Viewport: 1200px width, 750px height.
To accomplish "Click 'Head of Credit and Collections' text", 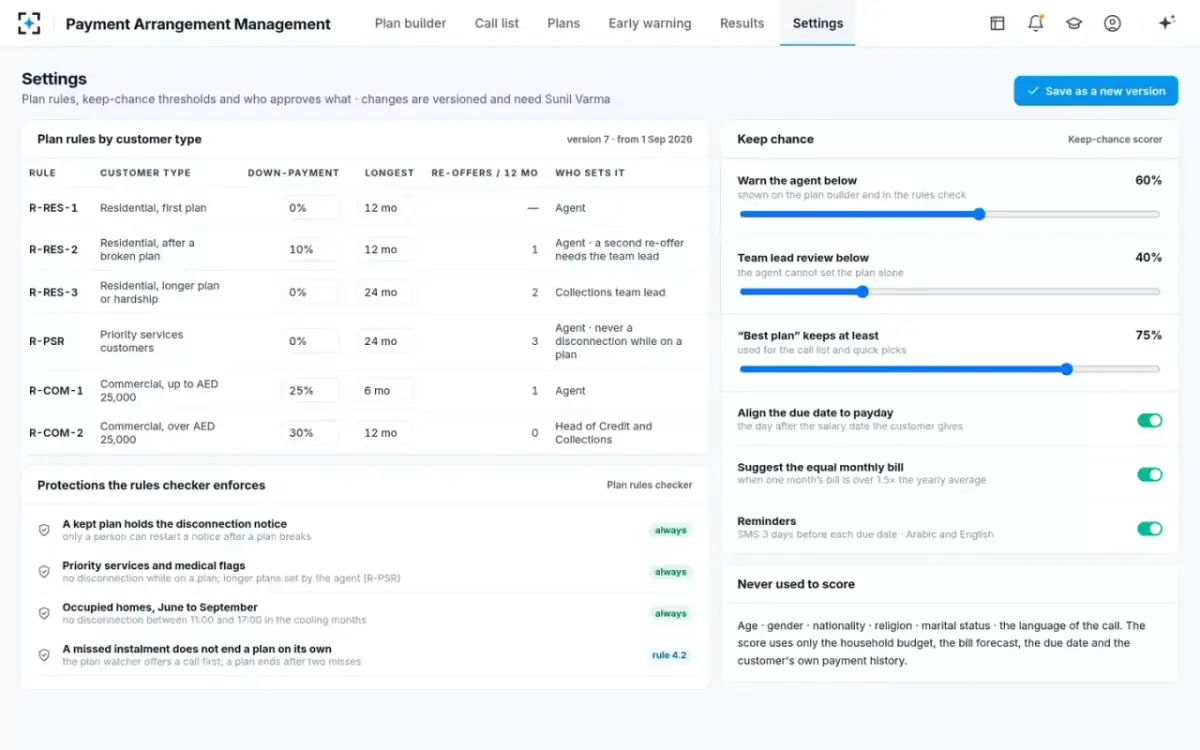I will 603,433.
